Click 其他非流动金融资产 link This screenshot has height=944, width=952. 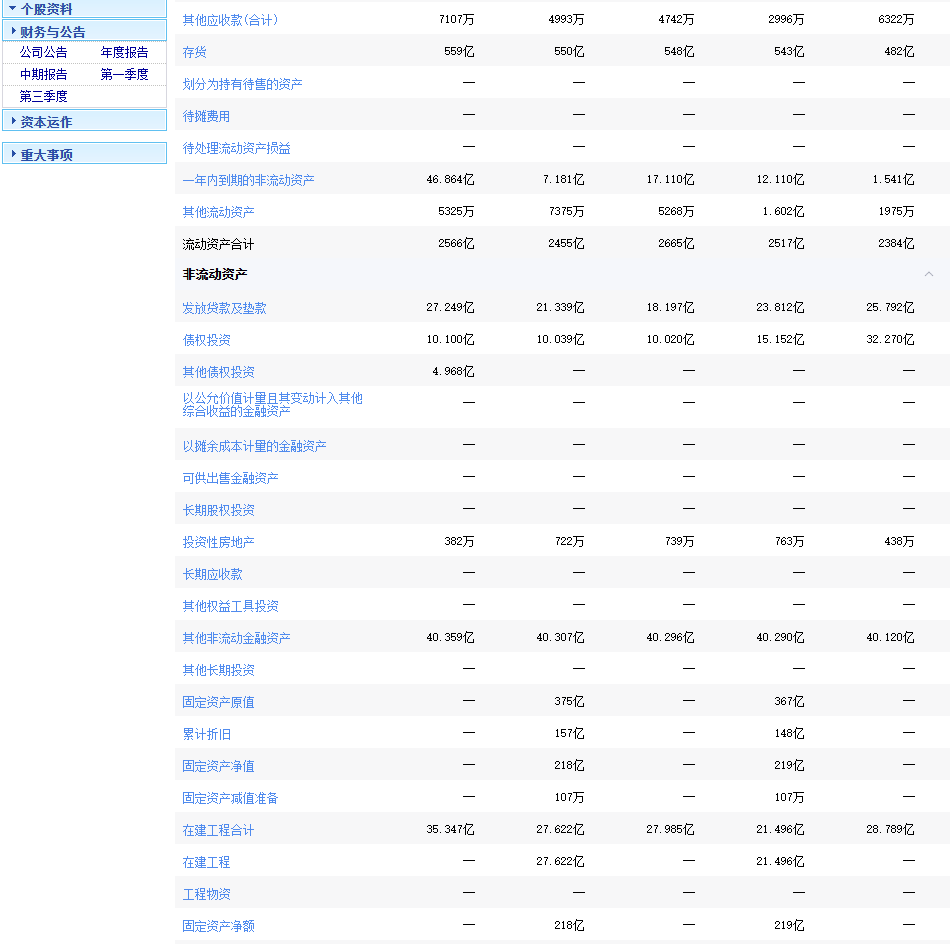point(236,638)
